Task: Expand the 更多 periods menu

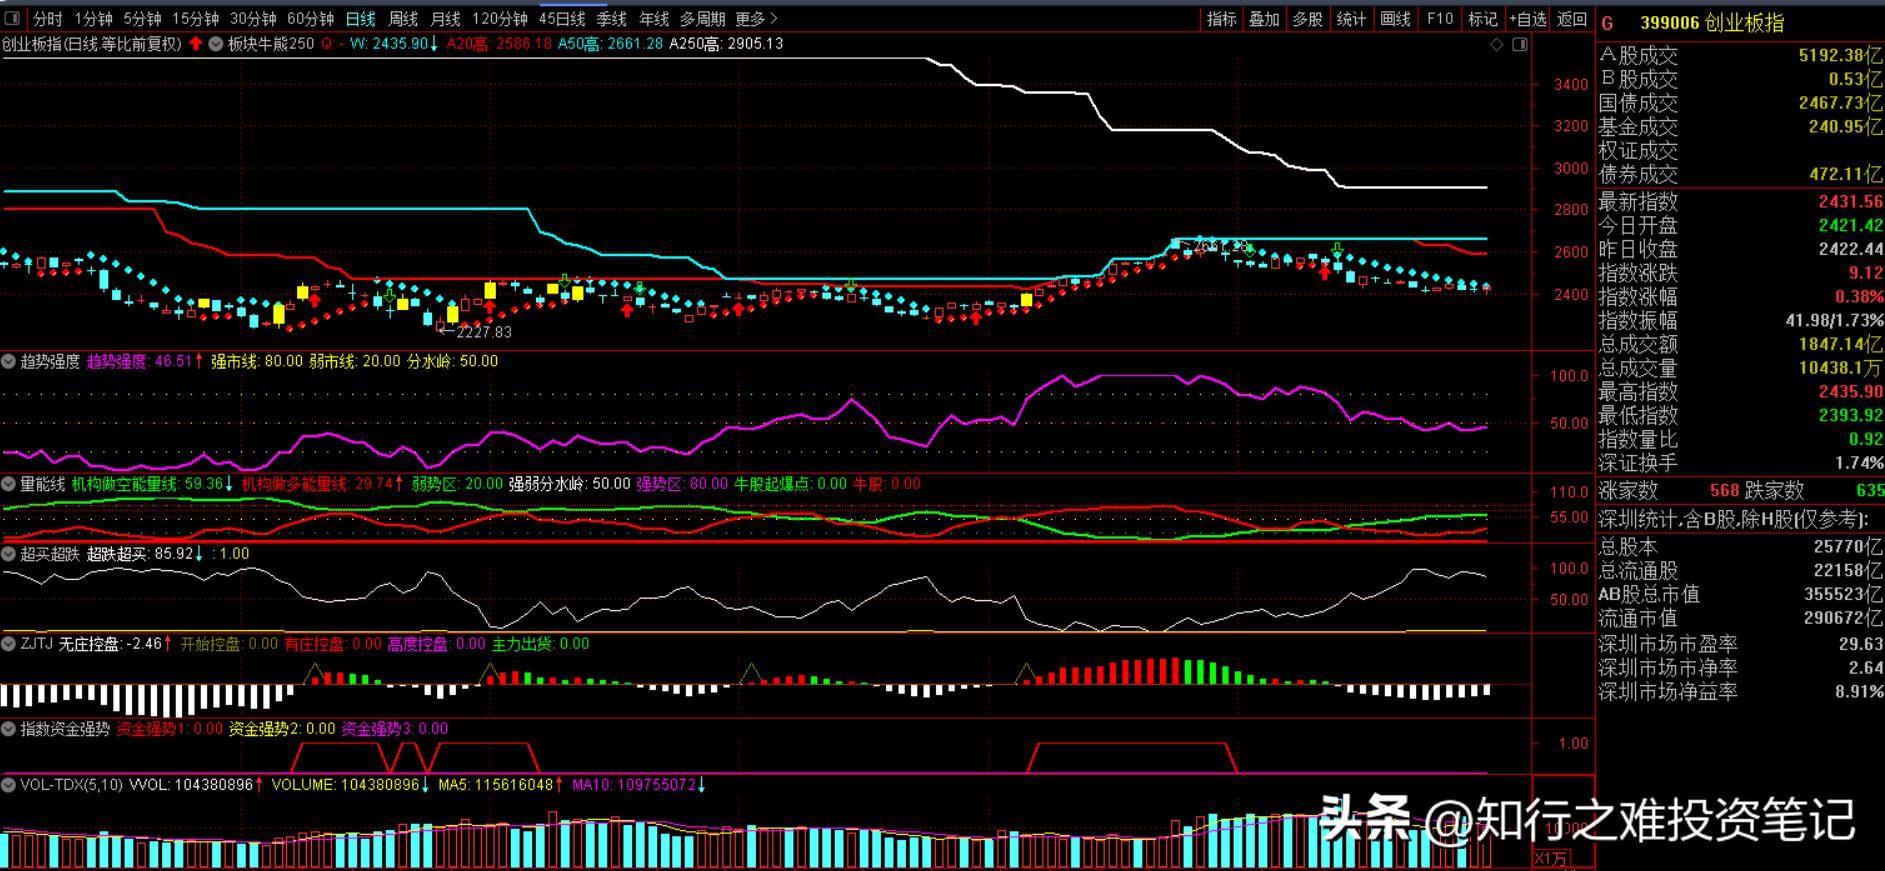Action: (756, 19)
